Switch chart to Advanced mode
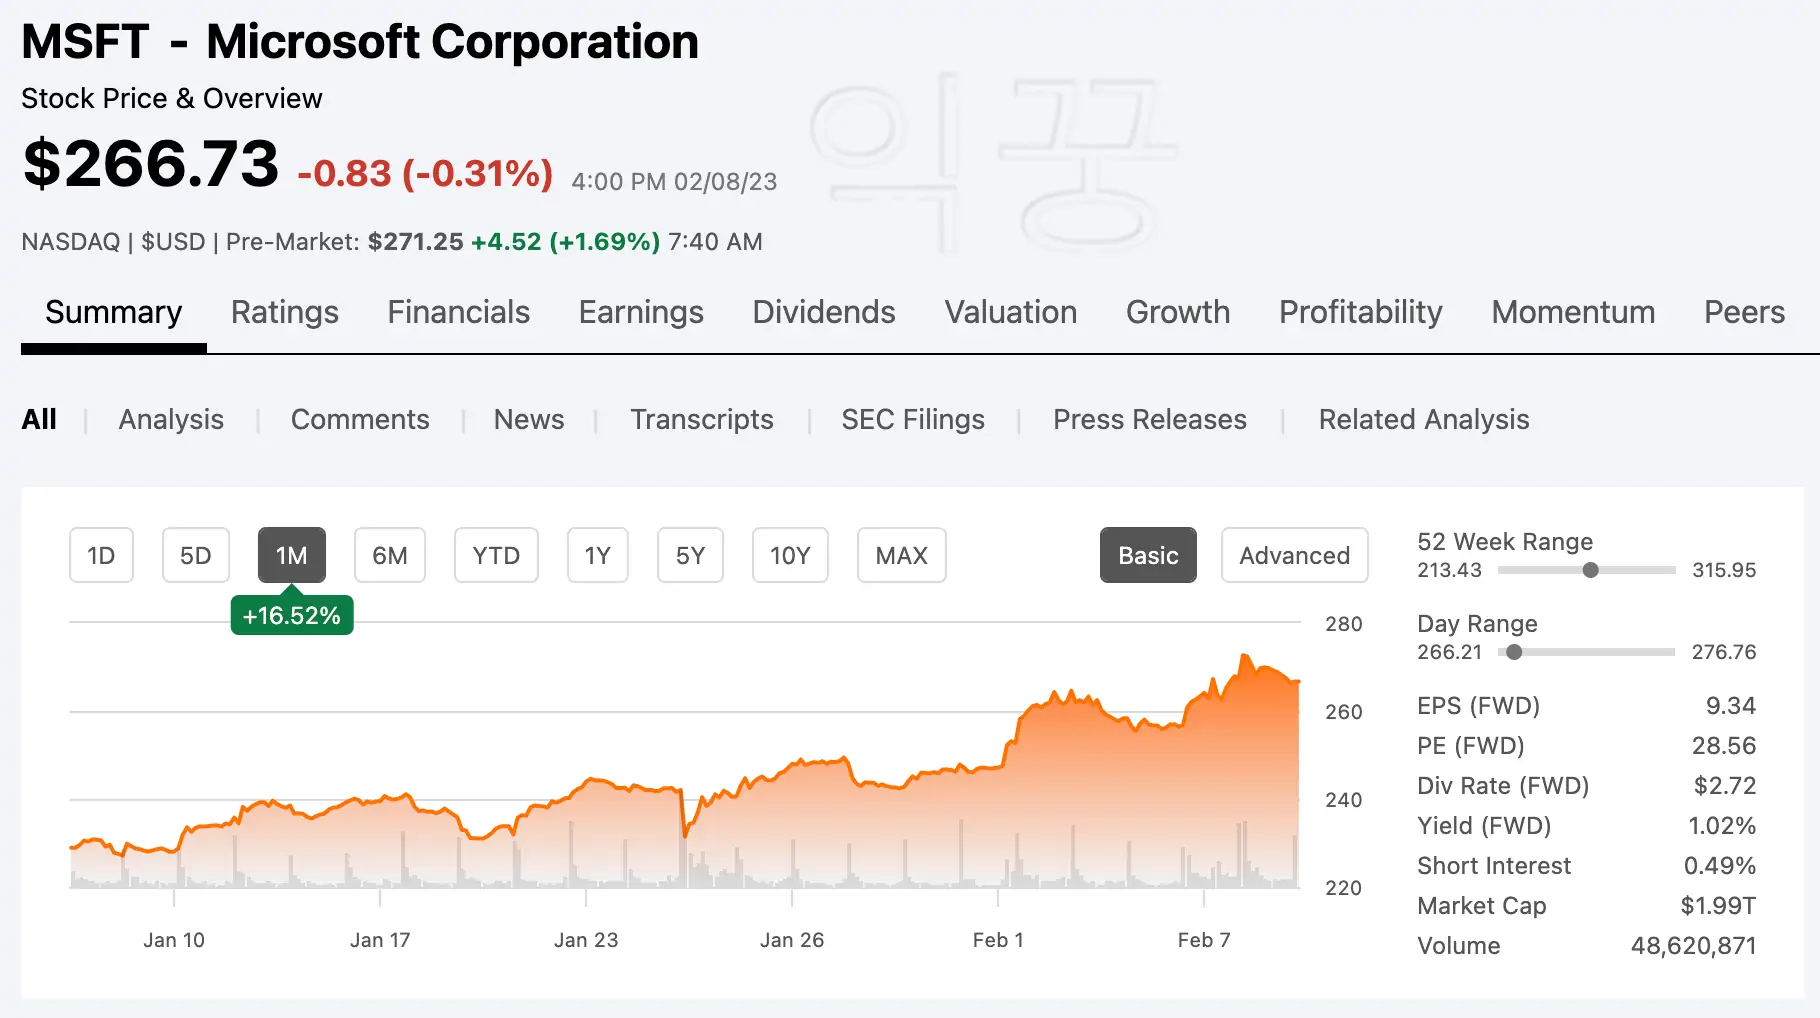 1294,555
